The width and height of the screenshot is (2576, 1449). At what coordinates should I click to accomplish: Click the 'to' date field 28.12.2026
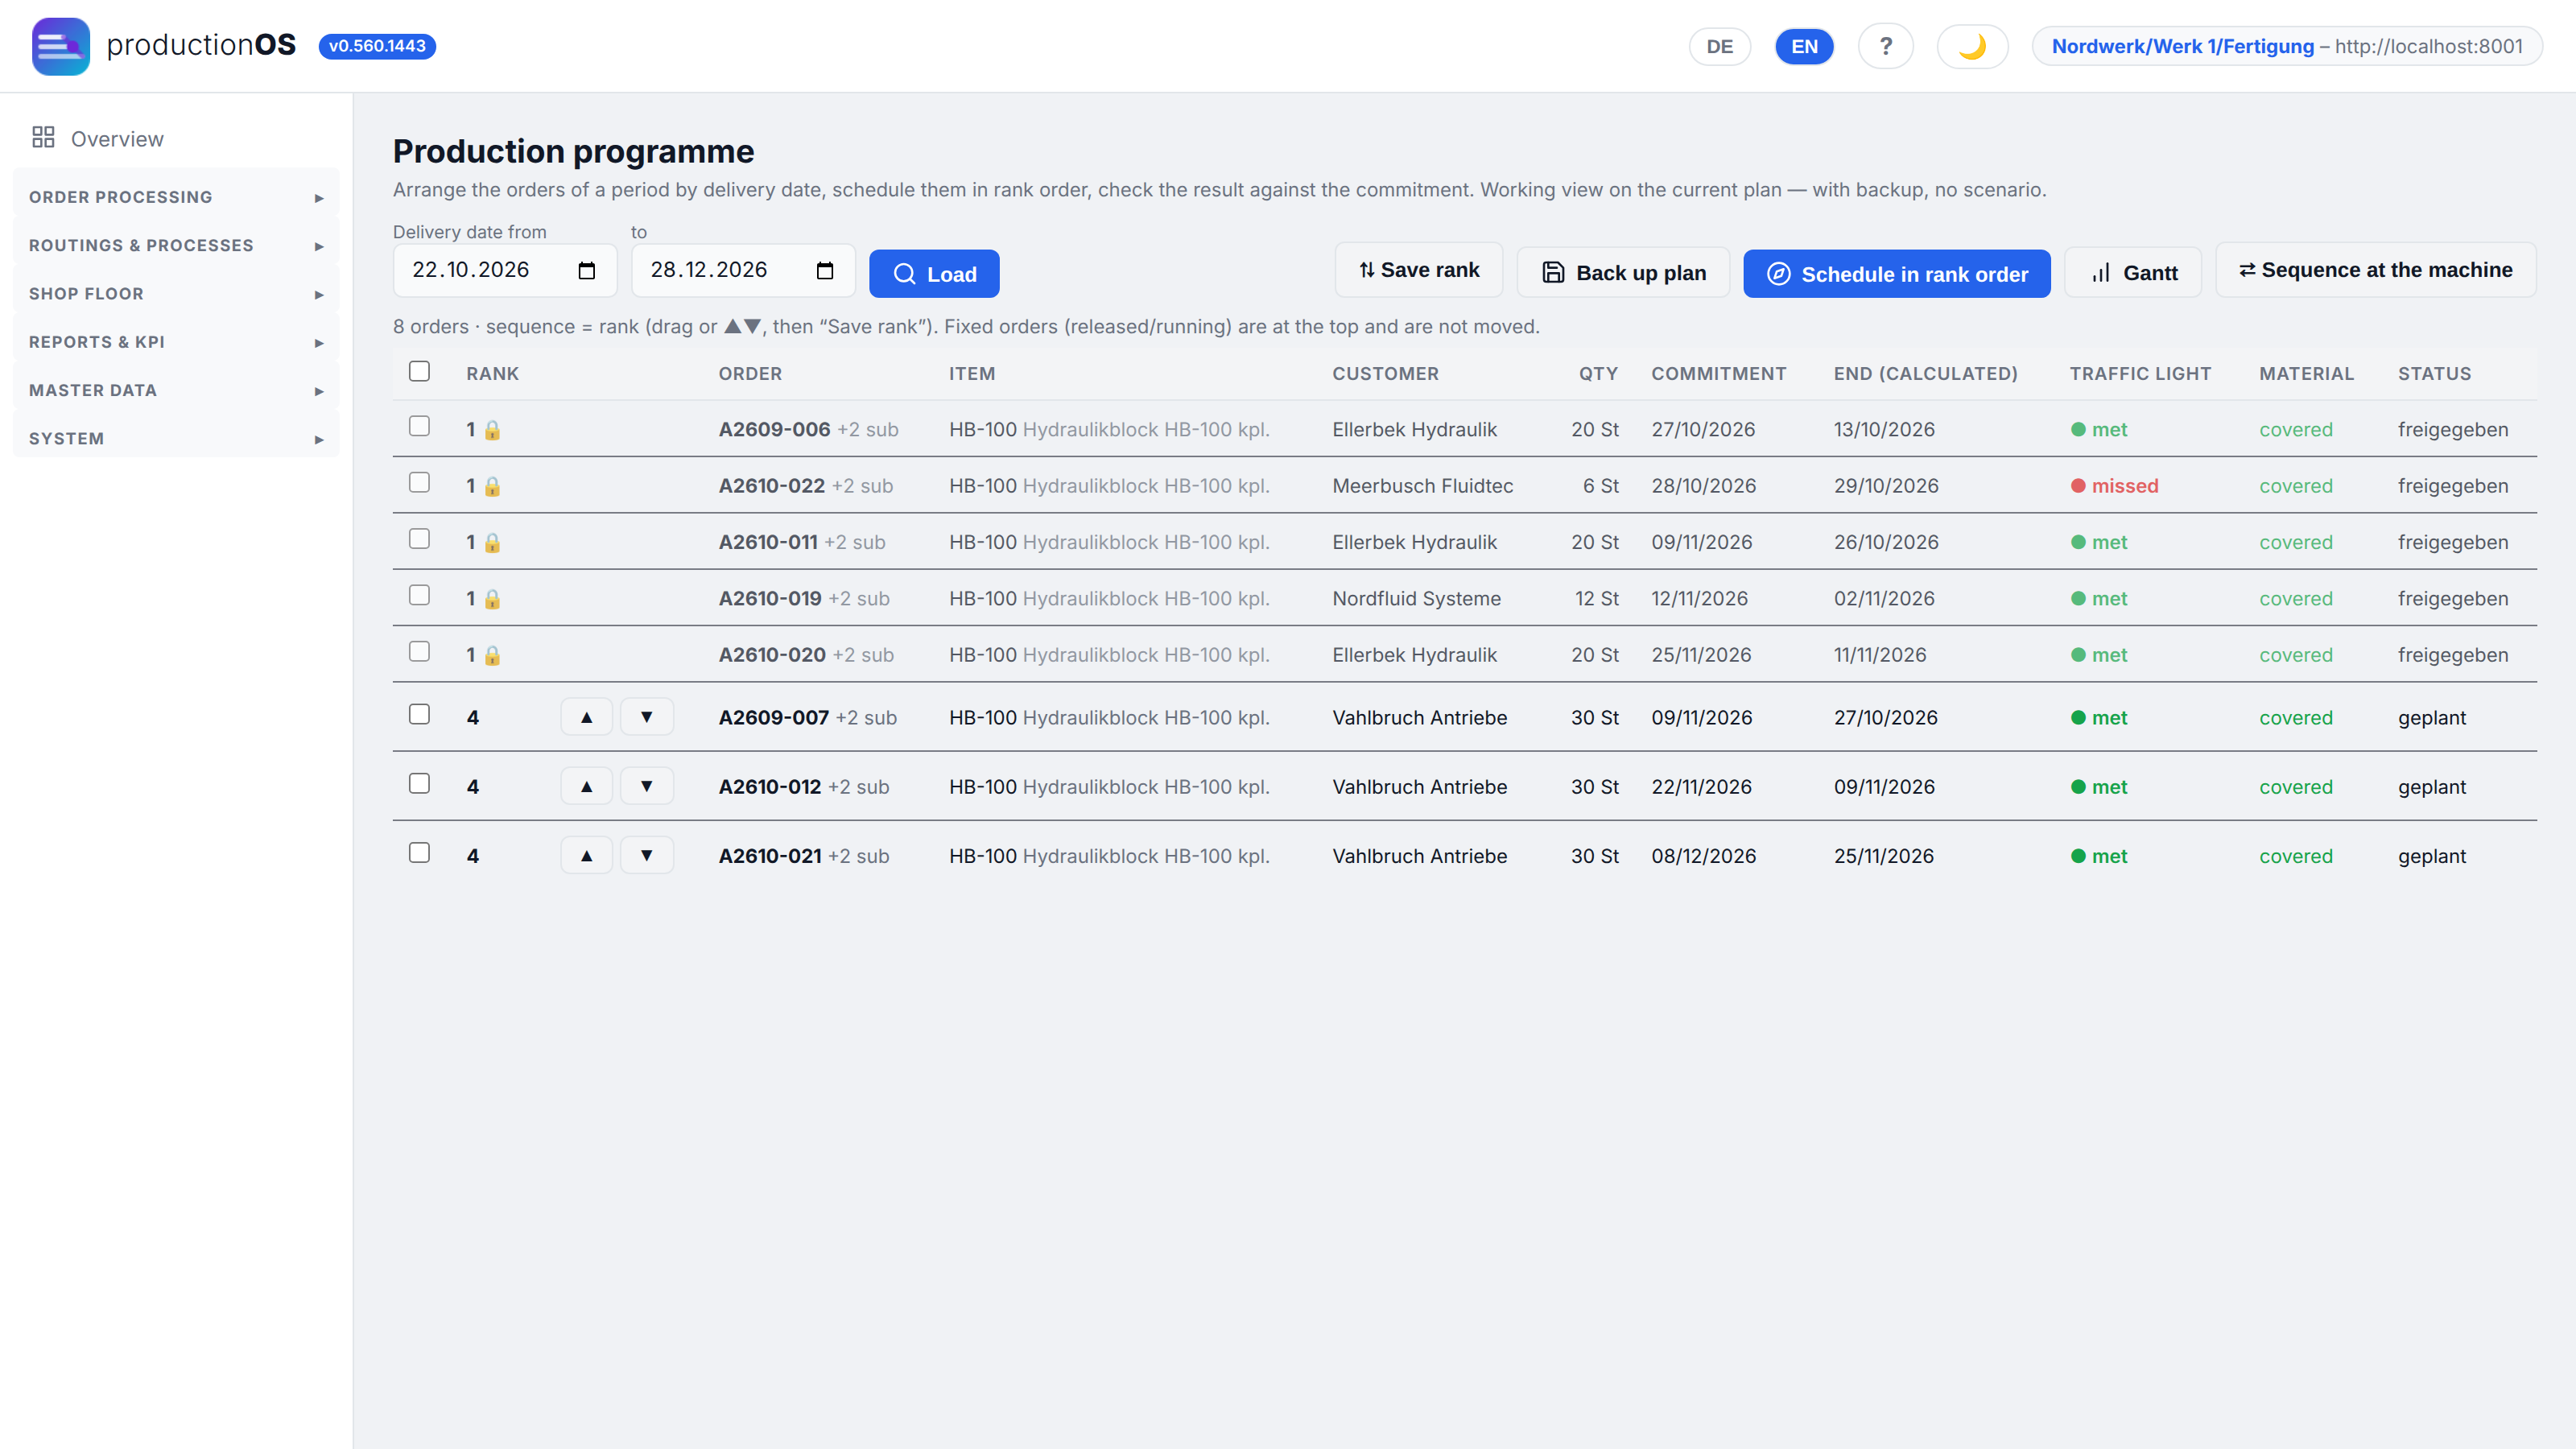743,270
